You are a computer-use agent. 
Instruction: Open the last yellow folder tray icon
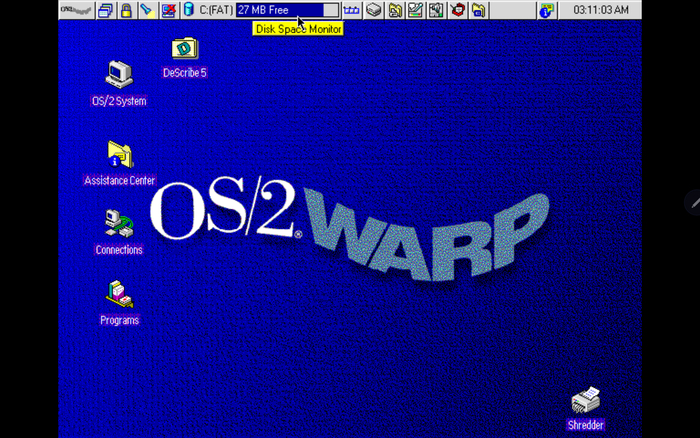(478, 10)
